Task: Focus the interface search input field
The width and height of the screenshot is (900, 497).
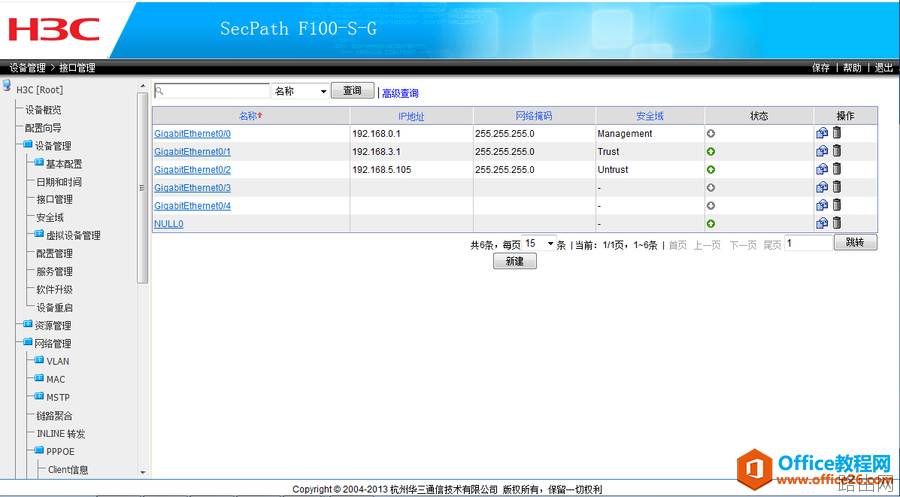Action: pos(212,91)
